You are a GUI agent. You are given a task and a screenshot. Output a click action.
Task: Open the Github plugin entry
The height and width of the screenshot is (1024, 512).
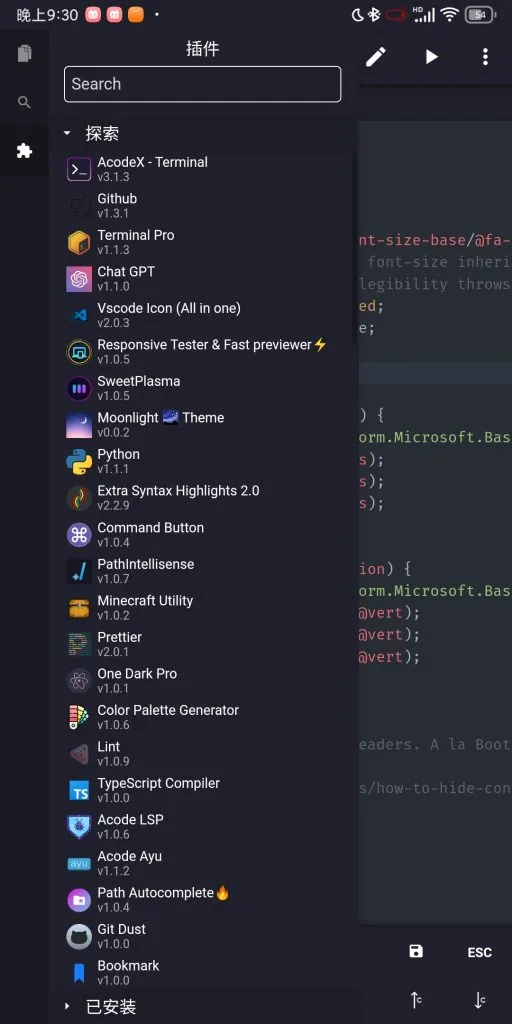tap(204, 205)
